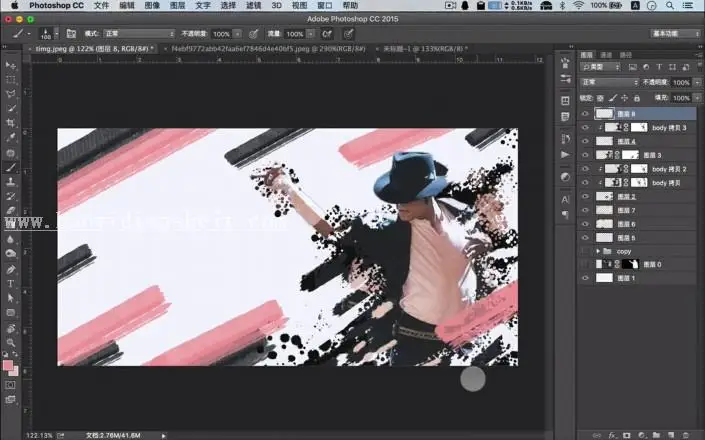This screenshot has width=705, height=440.
Task: Toggle Quick Mask mode icon
Action: [x=10, y=385]
